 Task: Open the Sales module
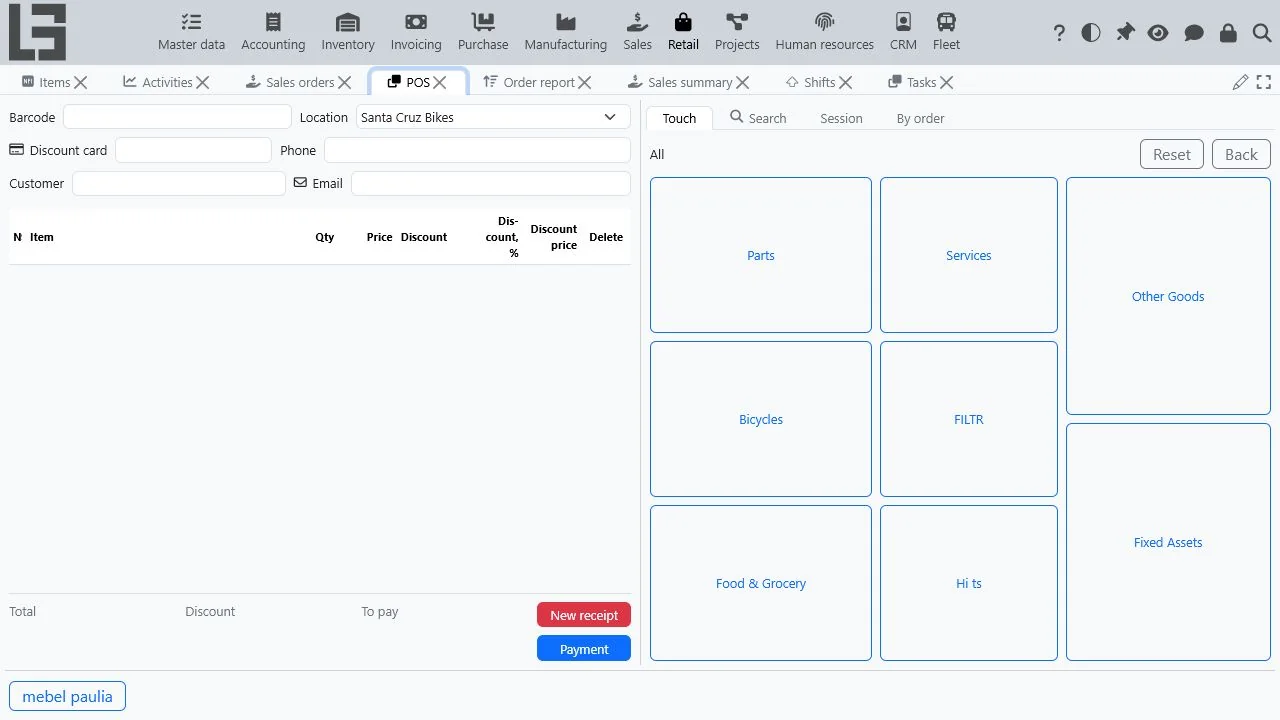click(x=637, y=32)
